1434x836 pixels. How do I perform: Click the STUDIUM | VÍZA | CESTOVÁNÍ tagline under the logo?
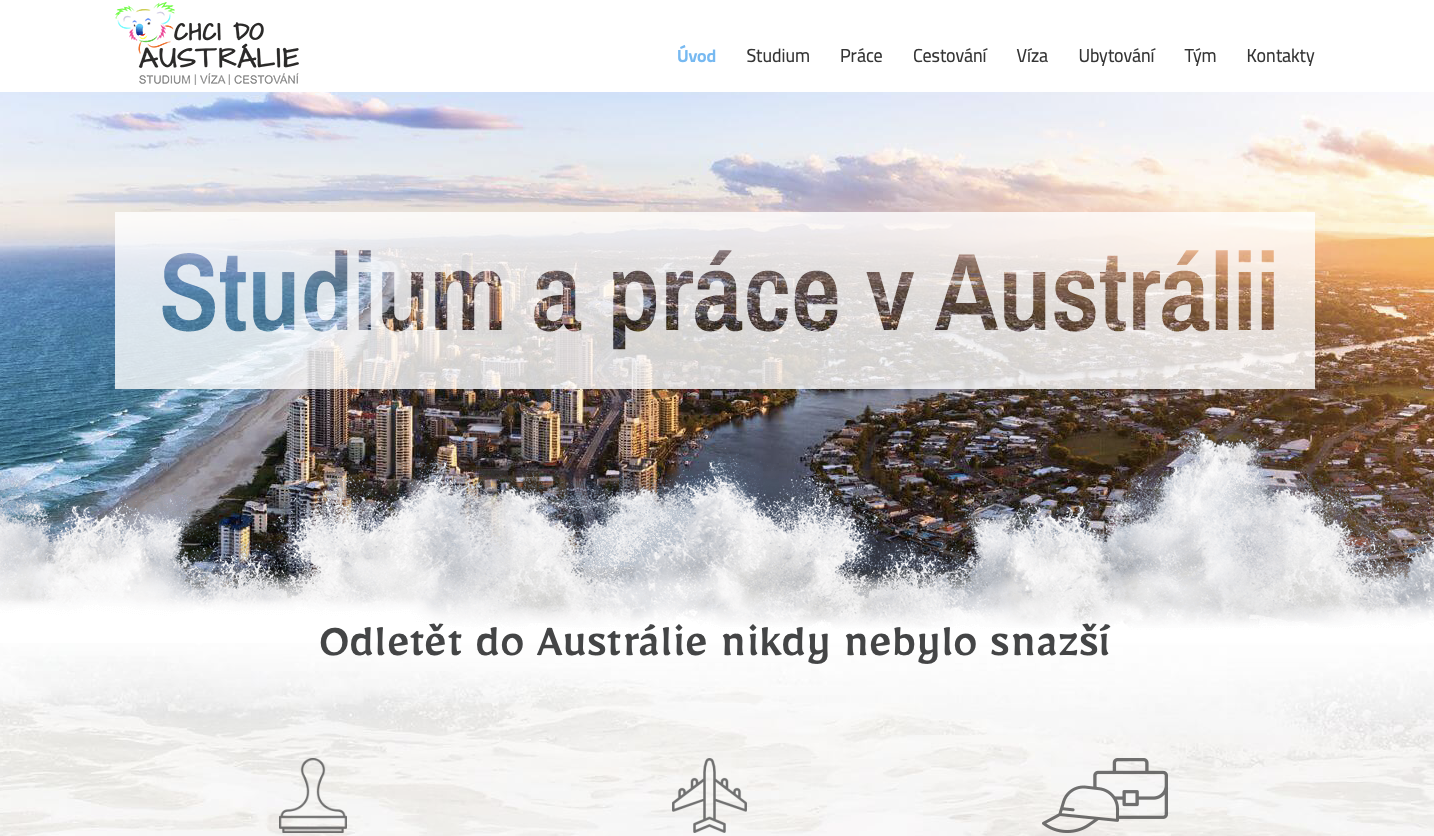click(x=219, y=79)
